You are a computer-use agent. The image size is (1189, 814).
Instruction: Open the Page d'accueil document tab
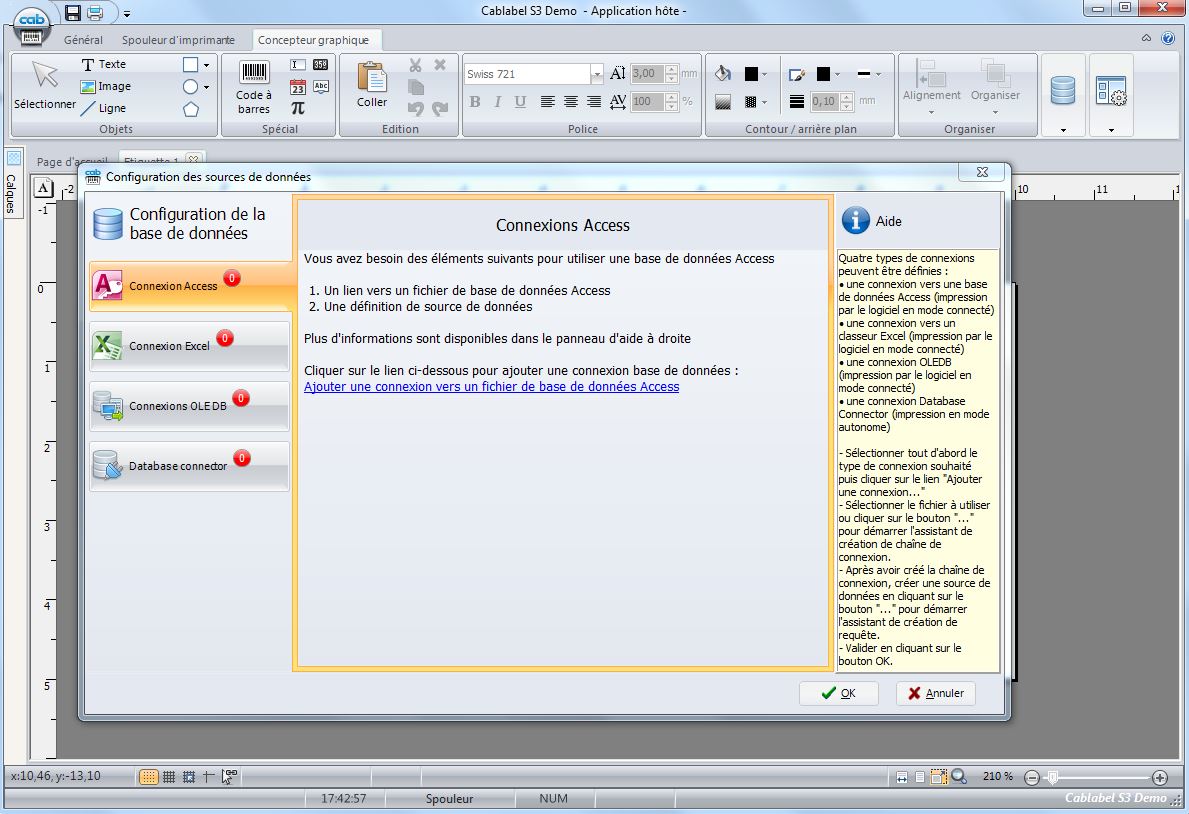(x=73, y=161)
